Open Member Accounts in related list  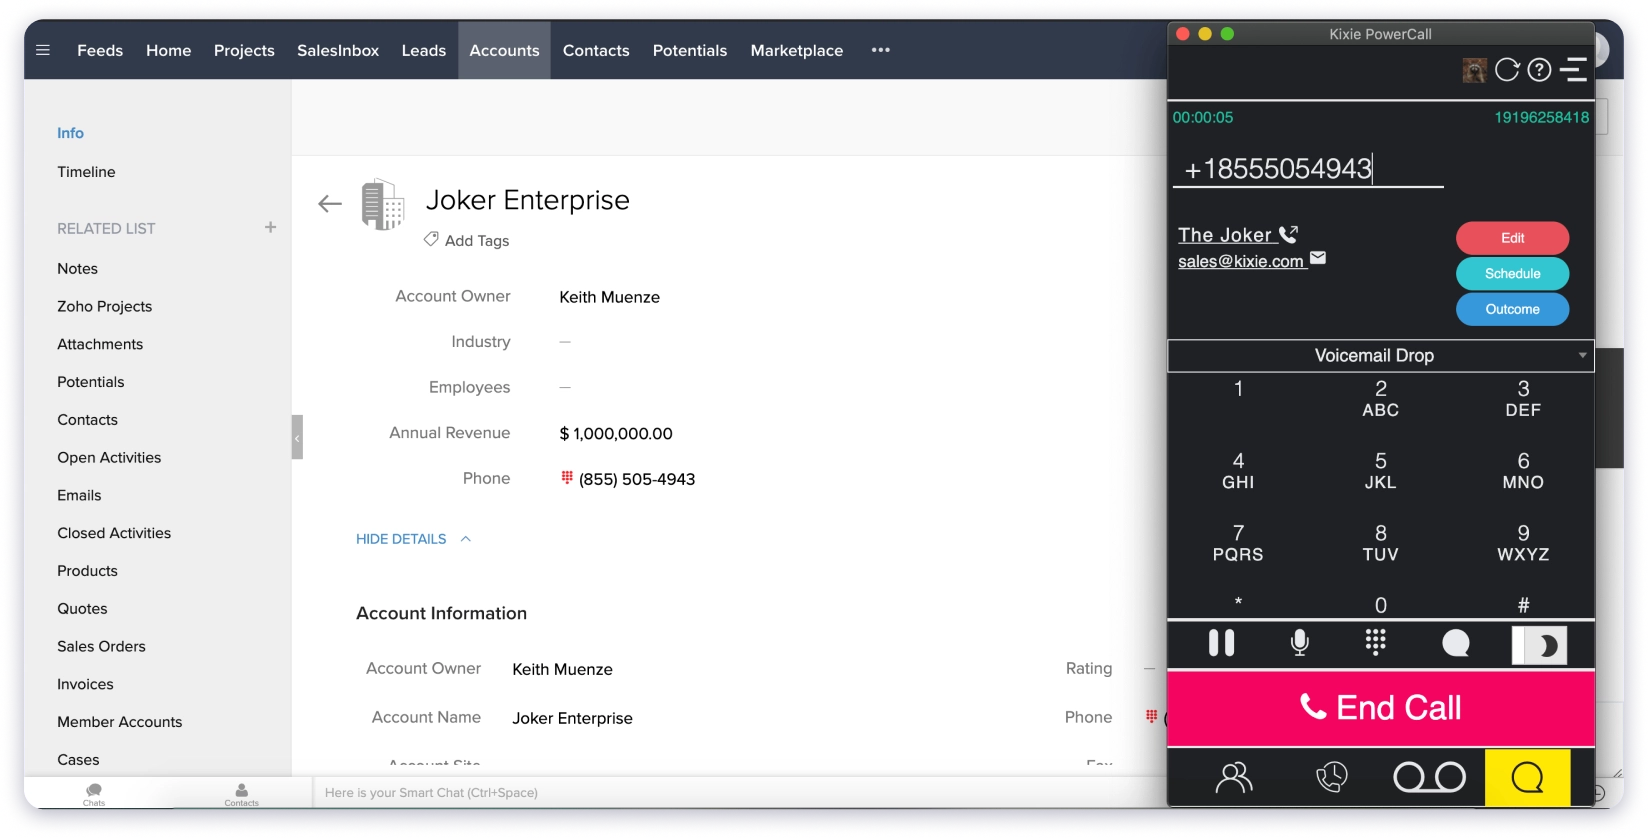tap(119, 722)
